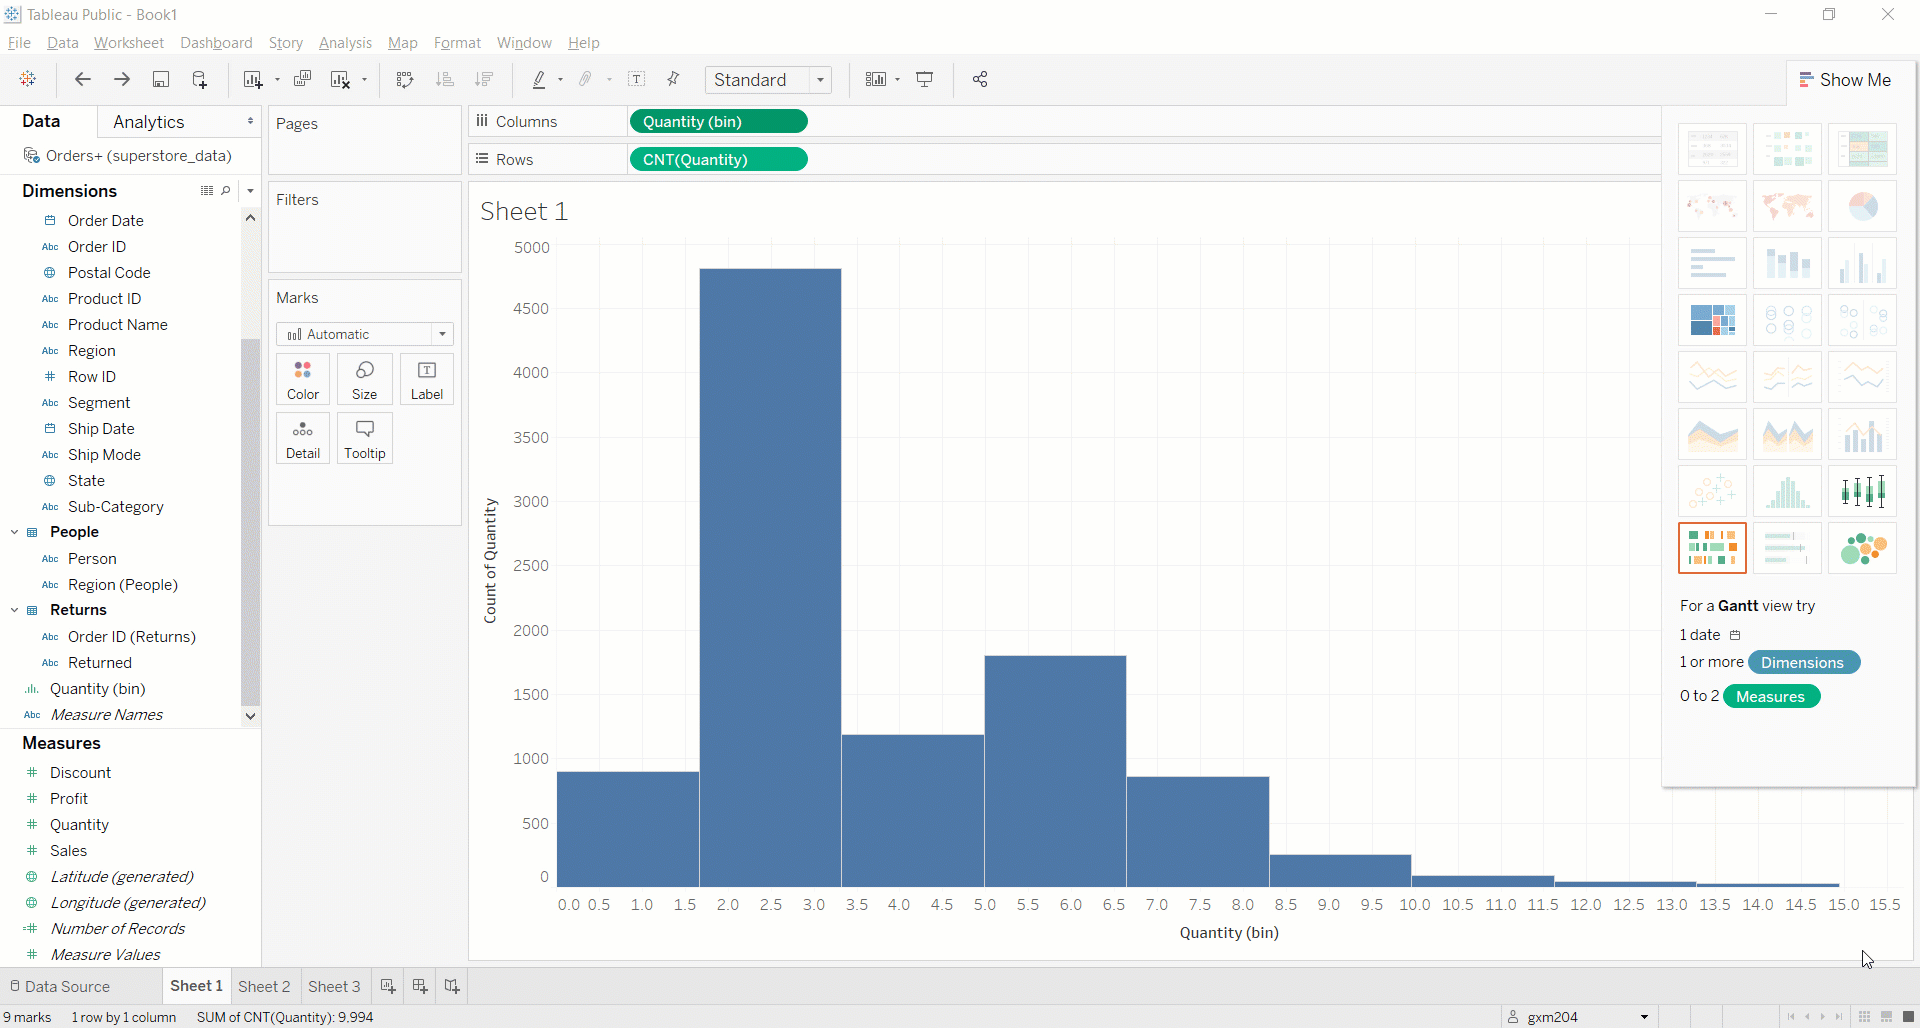1920x1028 pixels.
Task: Add a new dashboard tab icon
Action: [x=420, y=987]
